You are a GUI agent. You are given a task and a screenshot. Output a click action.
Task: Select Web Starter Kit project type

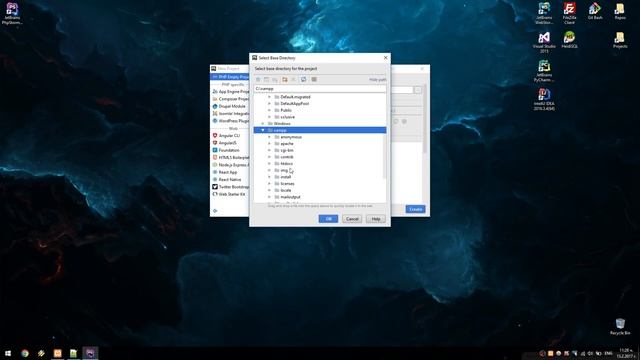[229, 194]
